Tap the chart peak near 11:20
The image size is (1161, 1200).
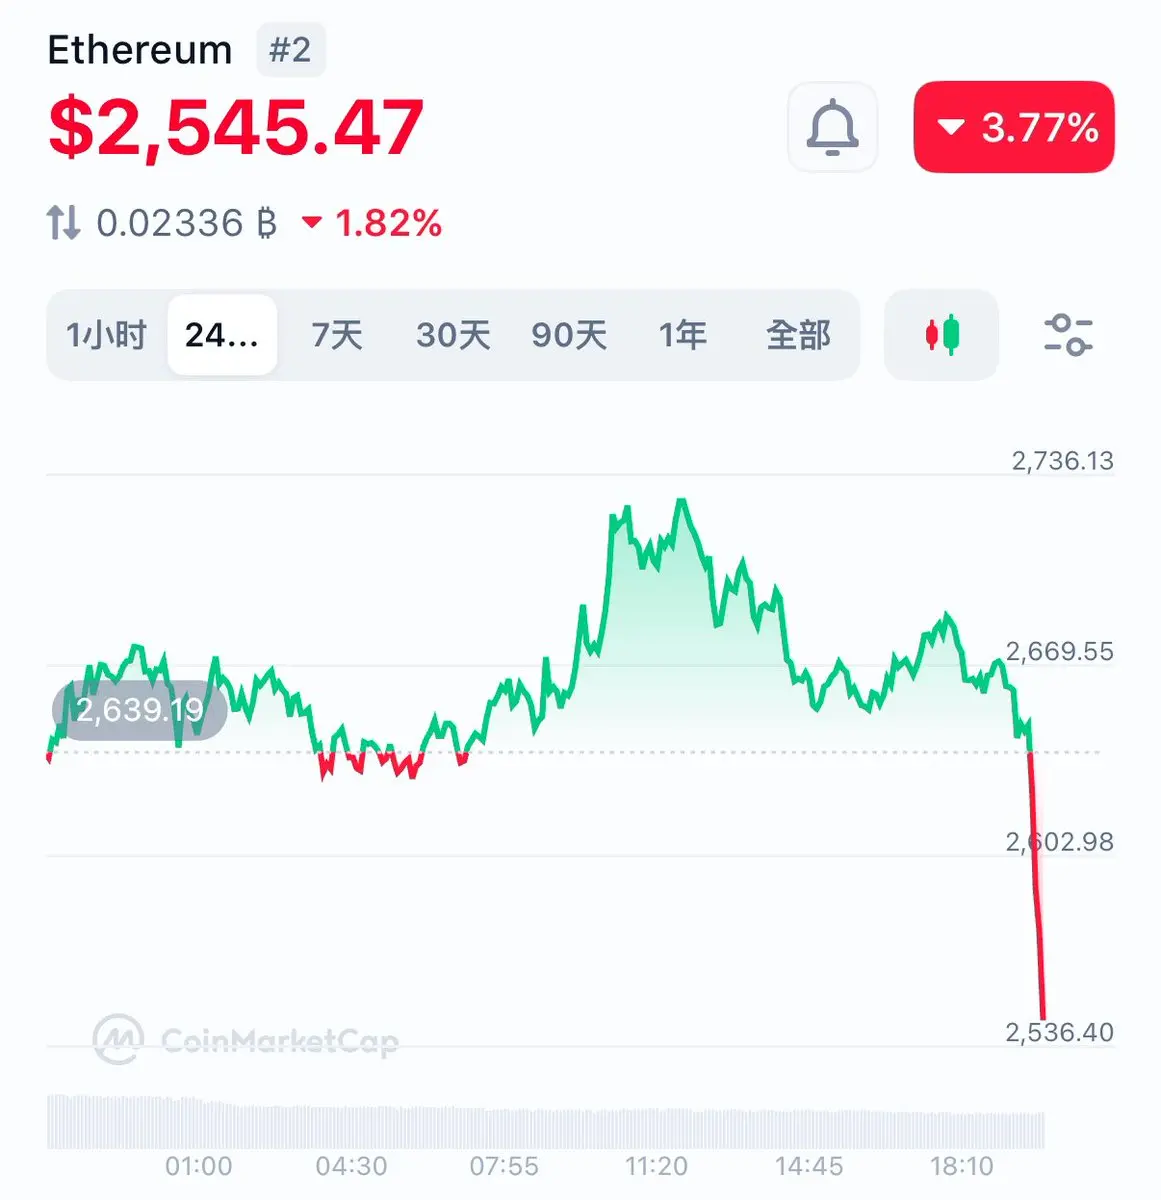click(682, 502)
